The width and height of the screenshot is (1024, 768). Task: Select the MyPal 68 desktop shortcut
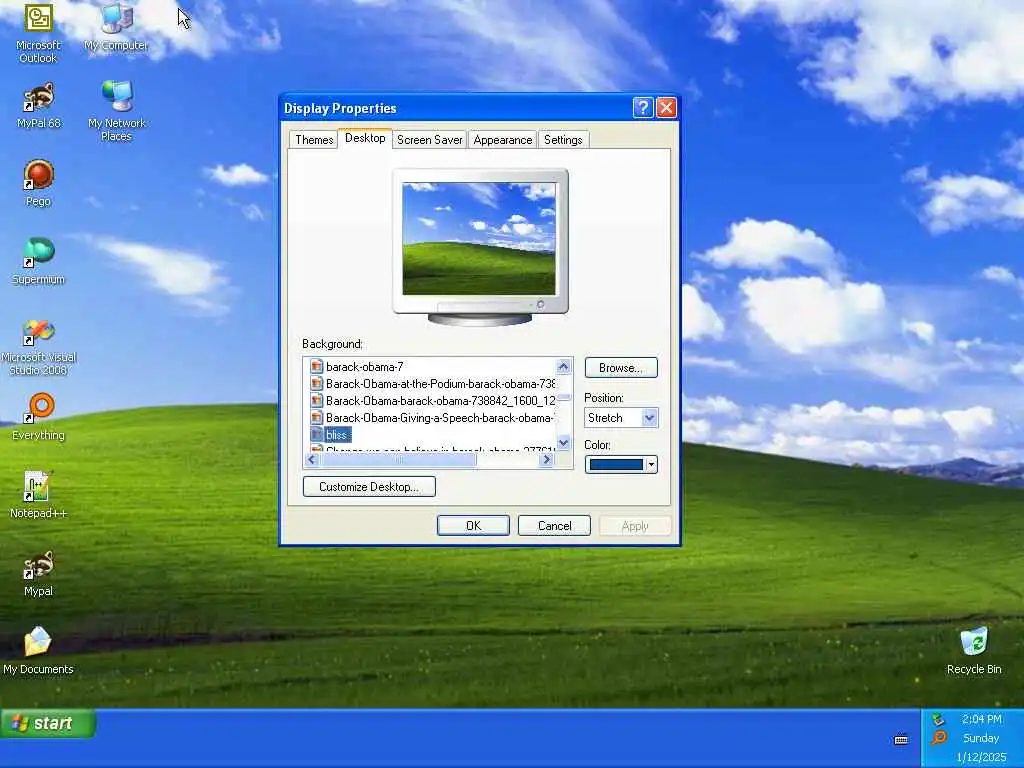click(x=39, y=105)
